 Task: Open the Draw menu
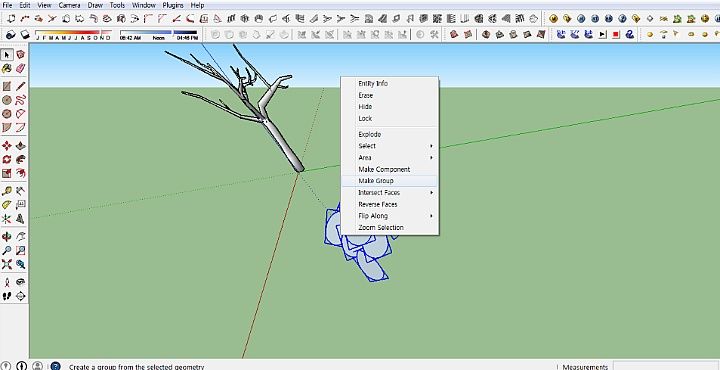(x=95, y=5)
